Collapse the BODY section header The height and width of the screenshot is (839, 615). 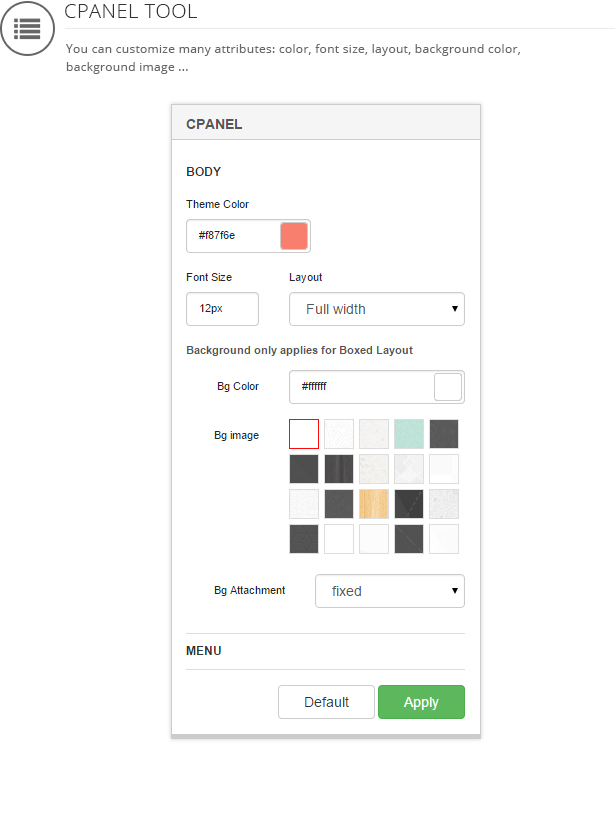point(204,172)
